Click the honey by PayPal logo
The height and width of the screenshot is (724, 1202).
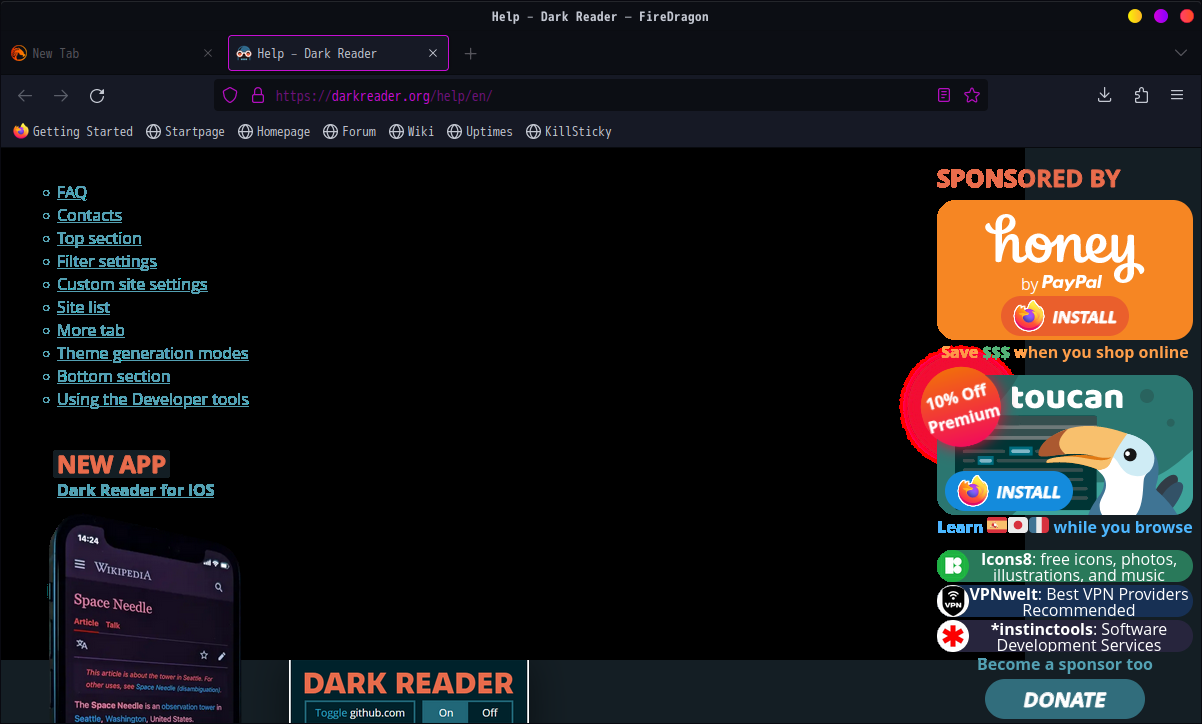point(1065,251)
